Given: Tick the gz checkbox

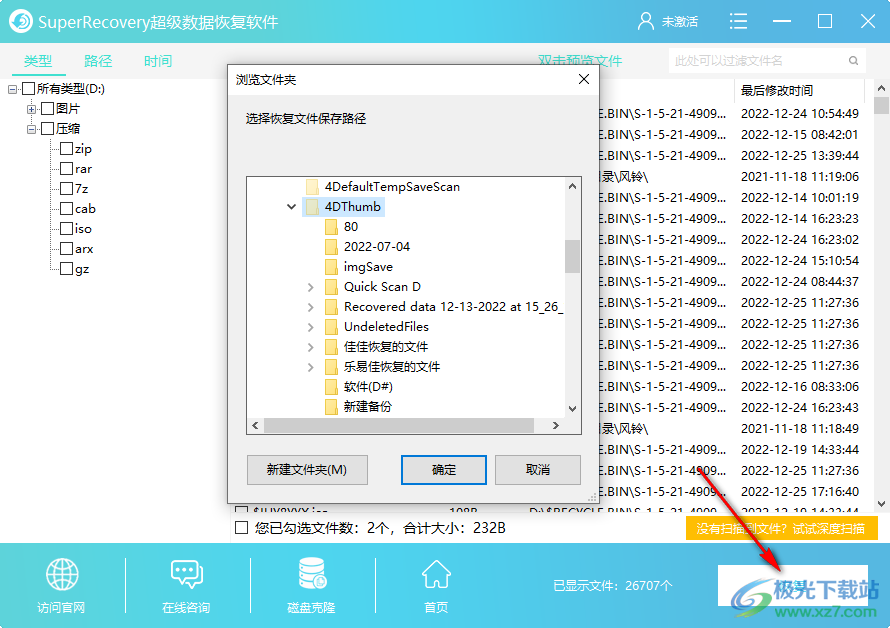Looking at the screenshot, I should (x=66, y=269).
